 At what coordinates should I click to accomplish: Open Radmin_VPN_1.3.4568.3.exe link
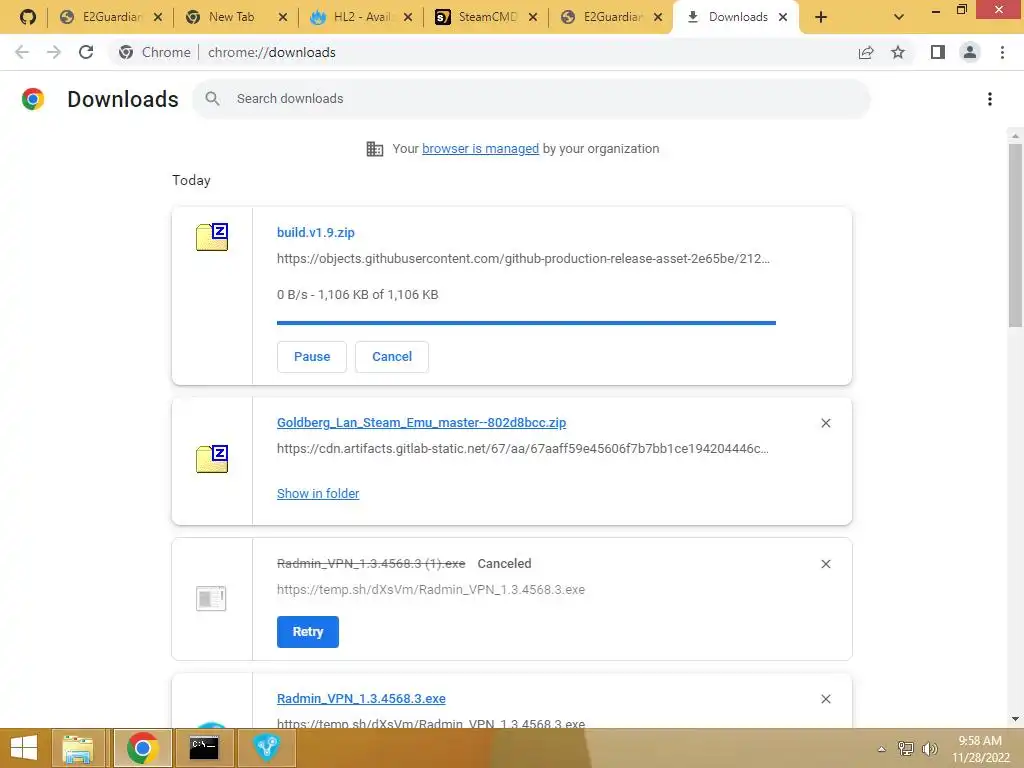(361, 699)
